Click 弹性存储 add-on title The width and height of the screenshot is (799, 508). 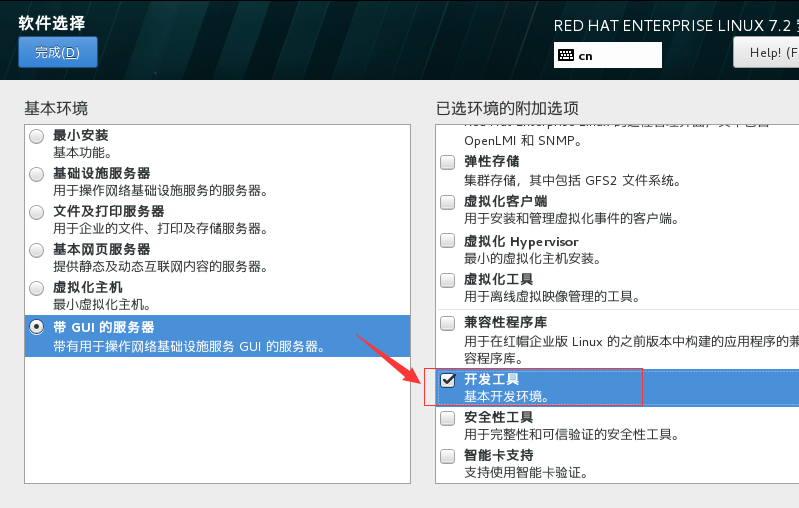click(x=491, y=162)
